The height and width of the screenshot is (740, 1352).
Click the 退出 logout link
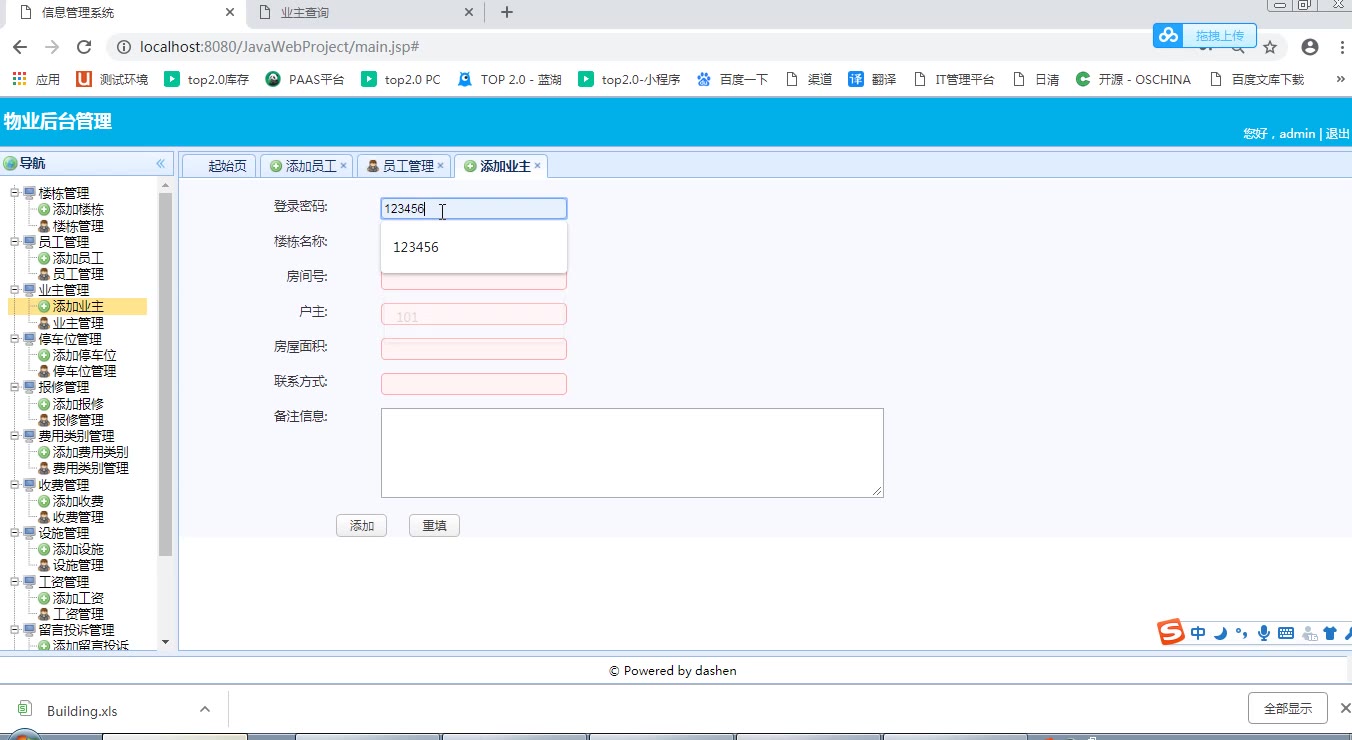1338,134
